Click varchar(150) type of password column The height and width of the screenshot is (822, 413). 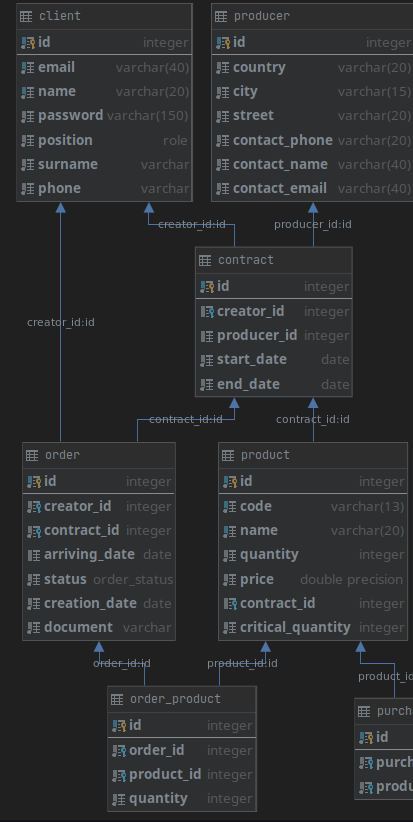[147, 116]
